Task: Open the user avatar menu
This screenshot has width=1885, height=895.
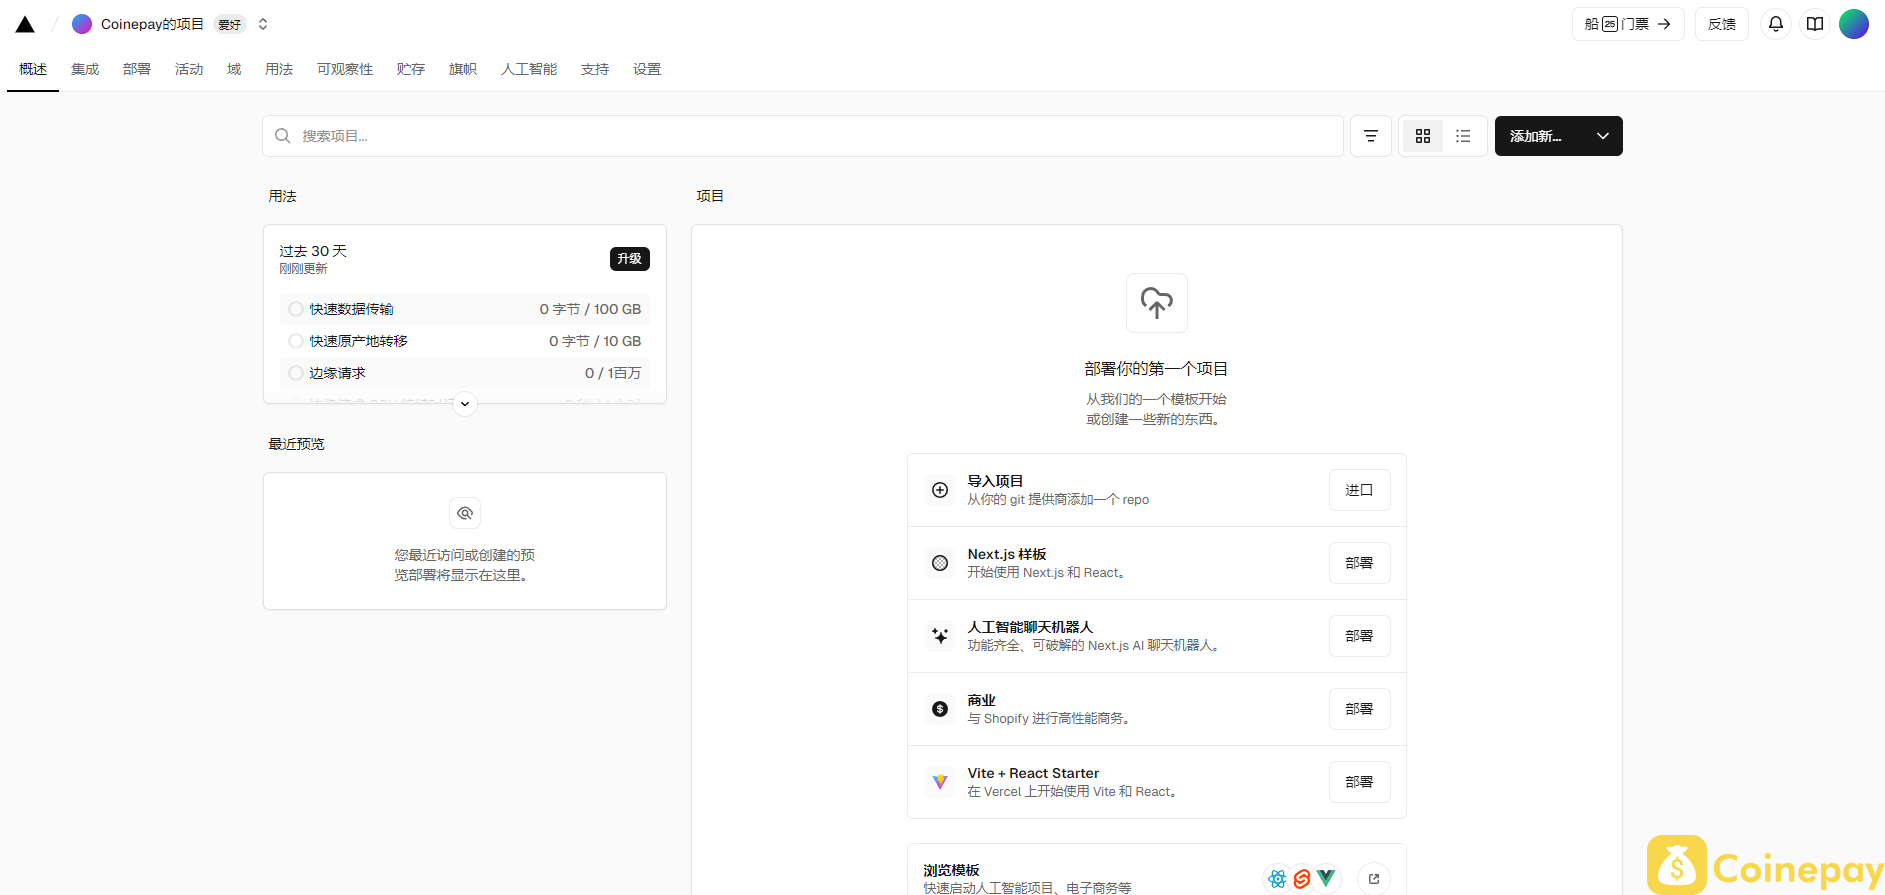Action: tap(1854, 24)
